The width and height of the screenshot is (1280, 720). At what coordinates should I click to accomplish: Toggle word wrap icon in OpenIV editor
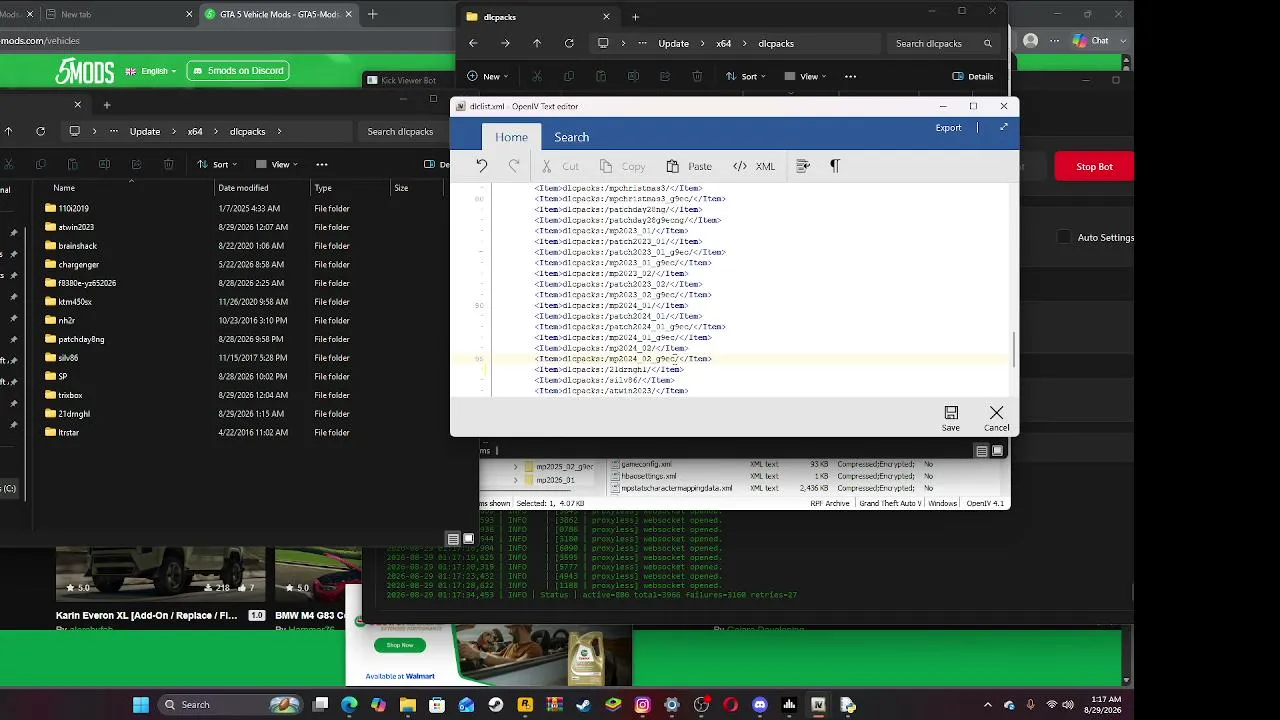[x=802, y=166]
